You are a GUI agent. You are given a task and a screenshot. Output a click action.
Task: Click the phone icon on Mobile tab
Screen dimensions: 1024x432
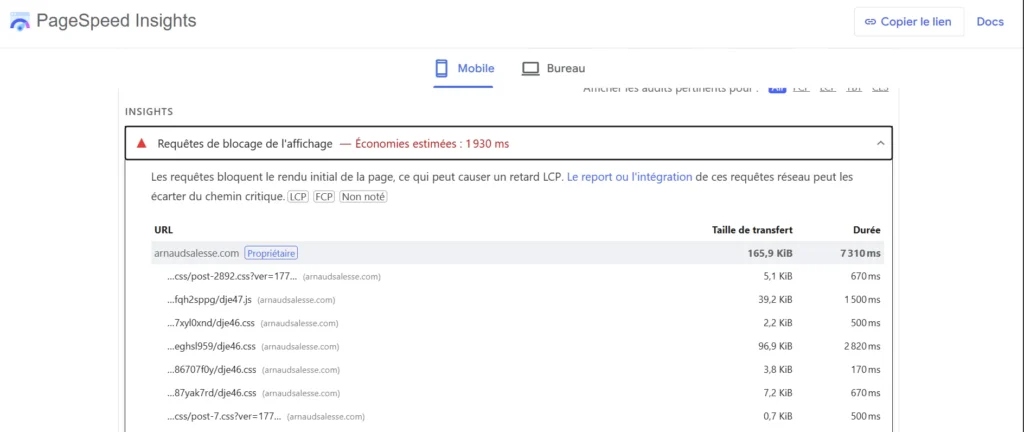[441, 68]
